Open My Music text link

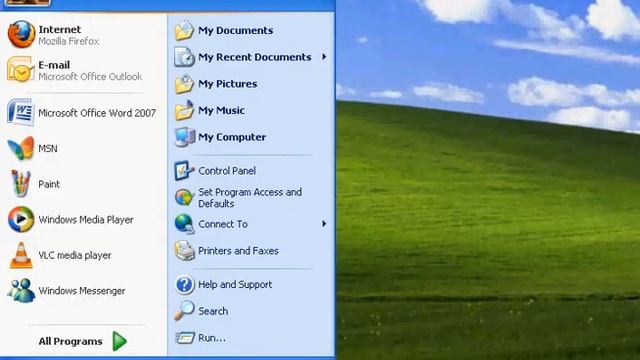tap(222, 110)
